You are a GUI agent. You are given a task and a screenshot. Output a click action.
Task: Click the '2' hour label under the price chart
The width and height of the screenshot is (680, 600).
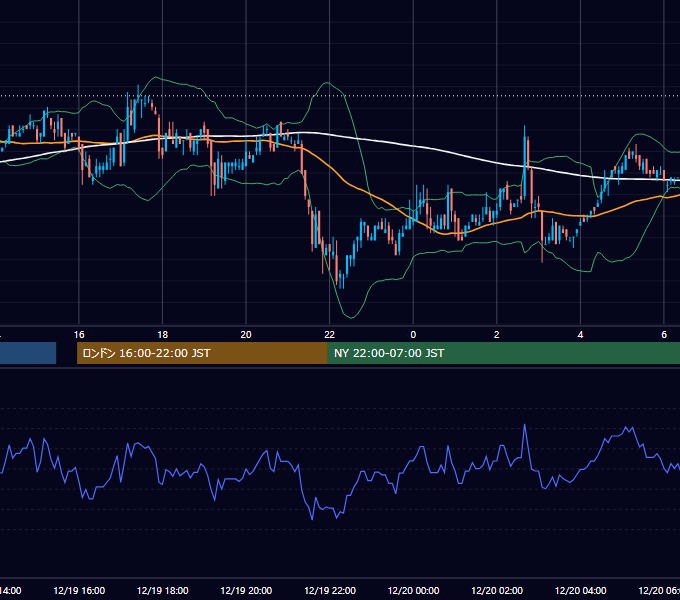click(497, 335)
